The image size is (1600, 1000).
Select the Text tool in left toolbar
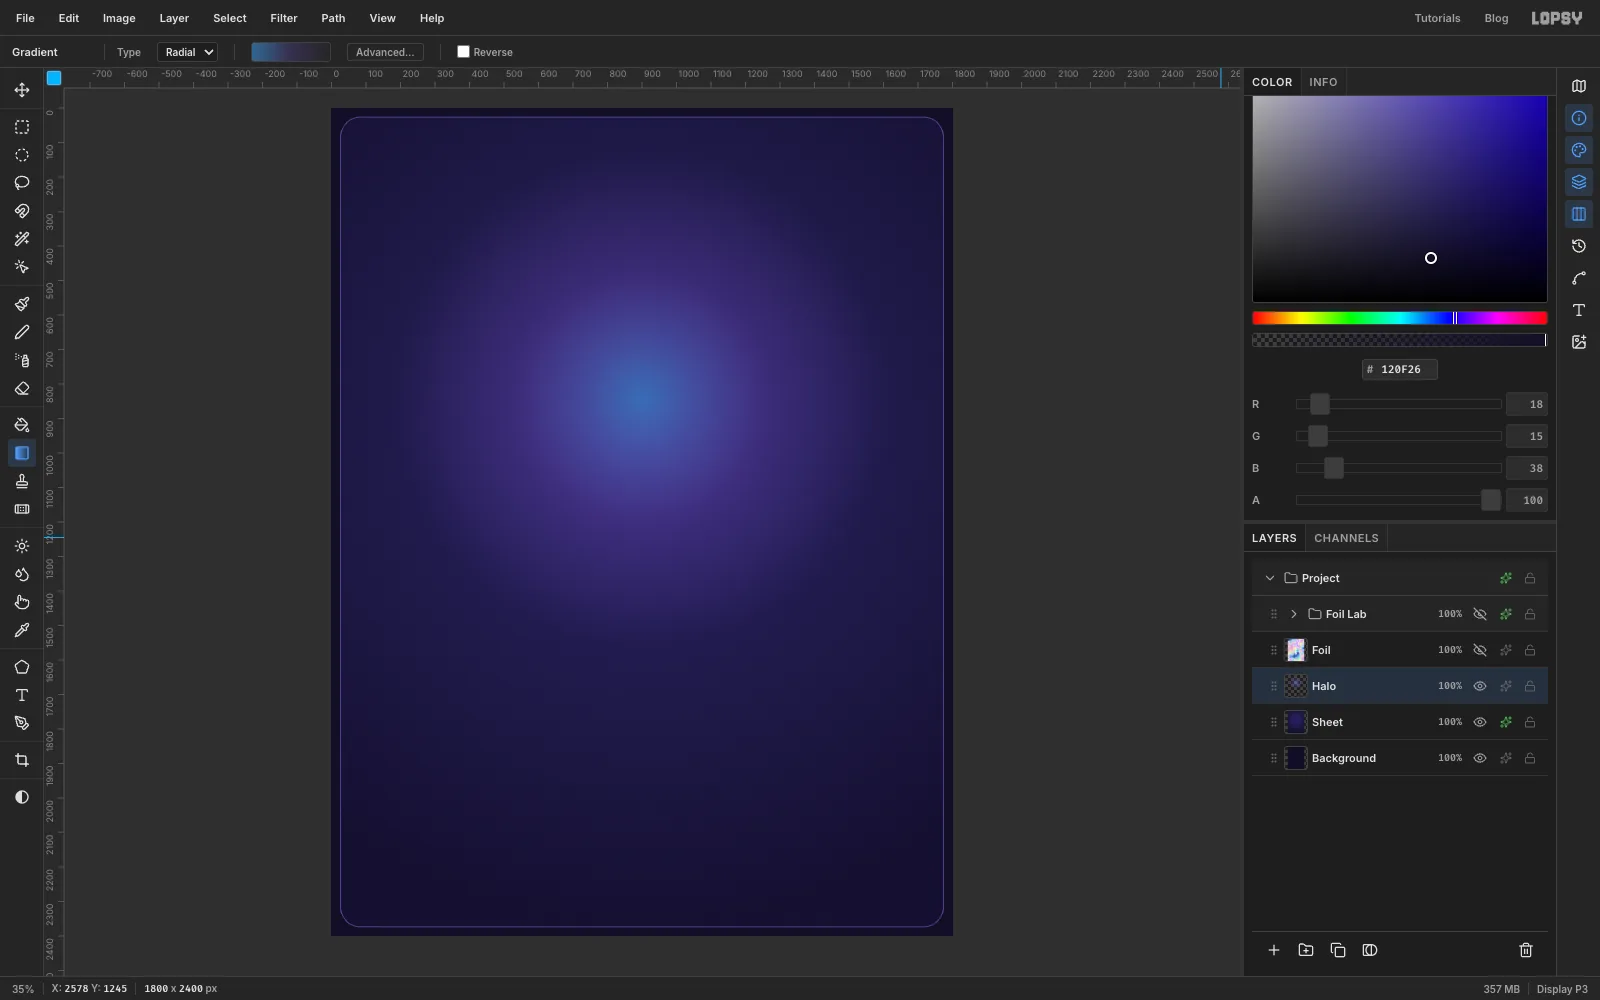coord(22,695)
